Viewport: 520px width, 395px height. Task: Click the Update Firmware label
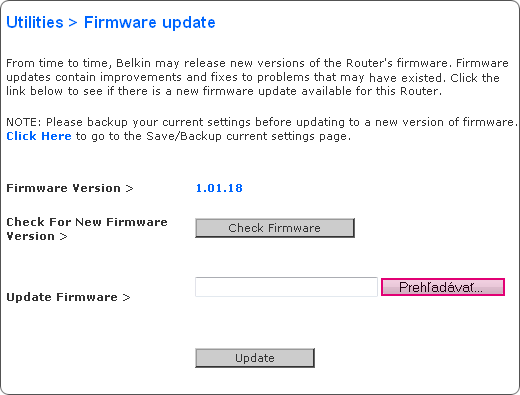tap(62, 297)
